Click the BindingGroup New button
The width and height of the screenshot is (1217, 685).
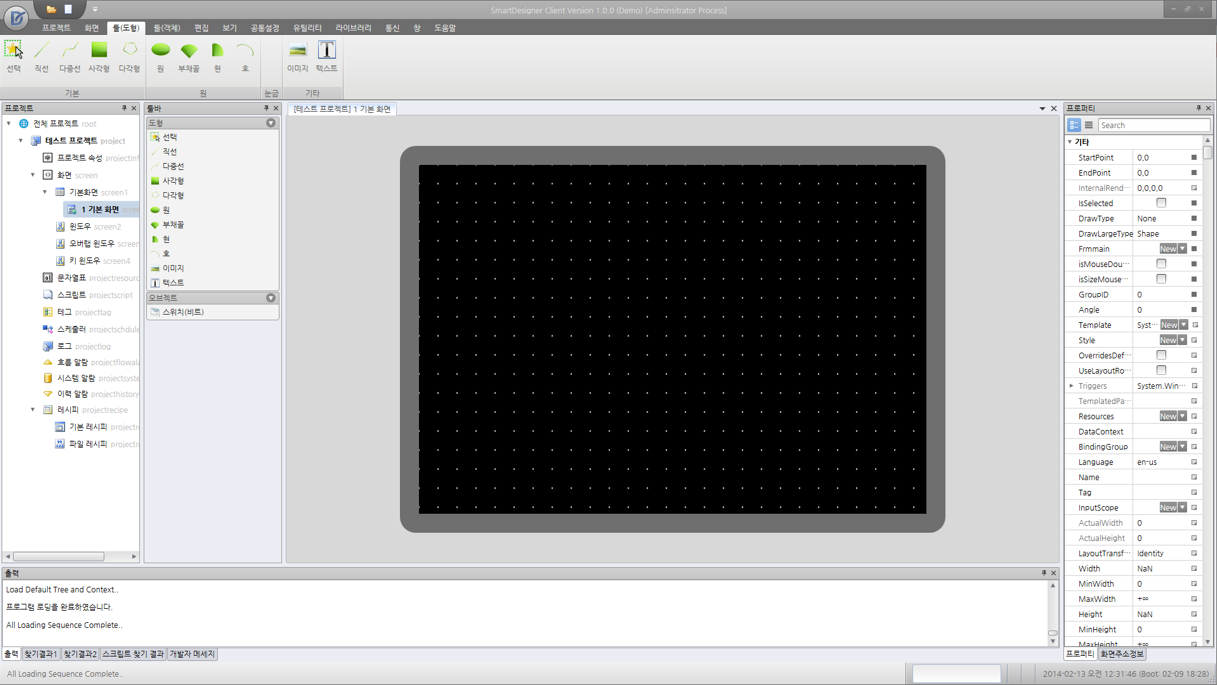point(1168,447)
